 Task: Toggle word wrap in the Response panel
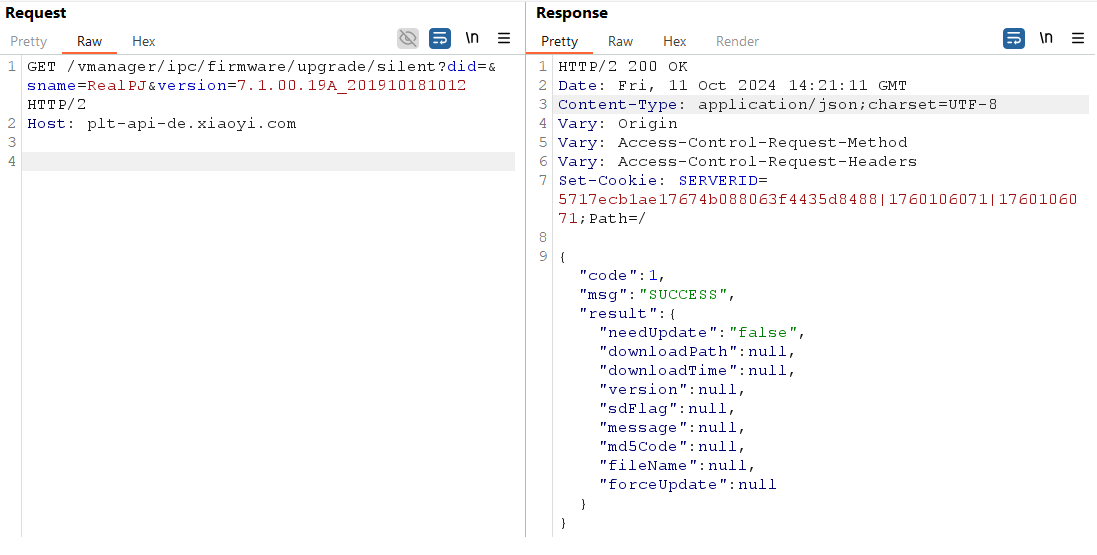click(1014, 39)
